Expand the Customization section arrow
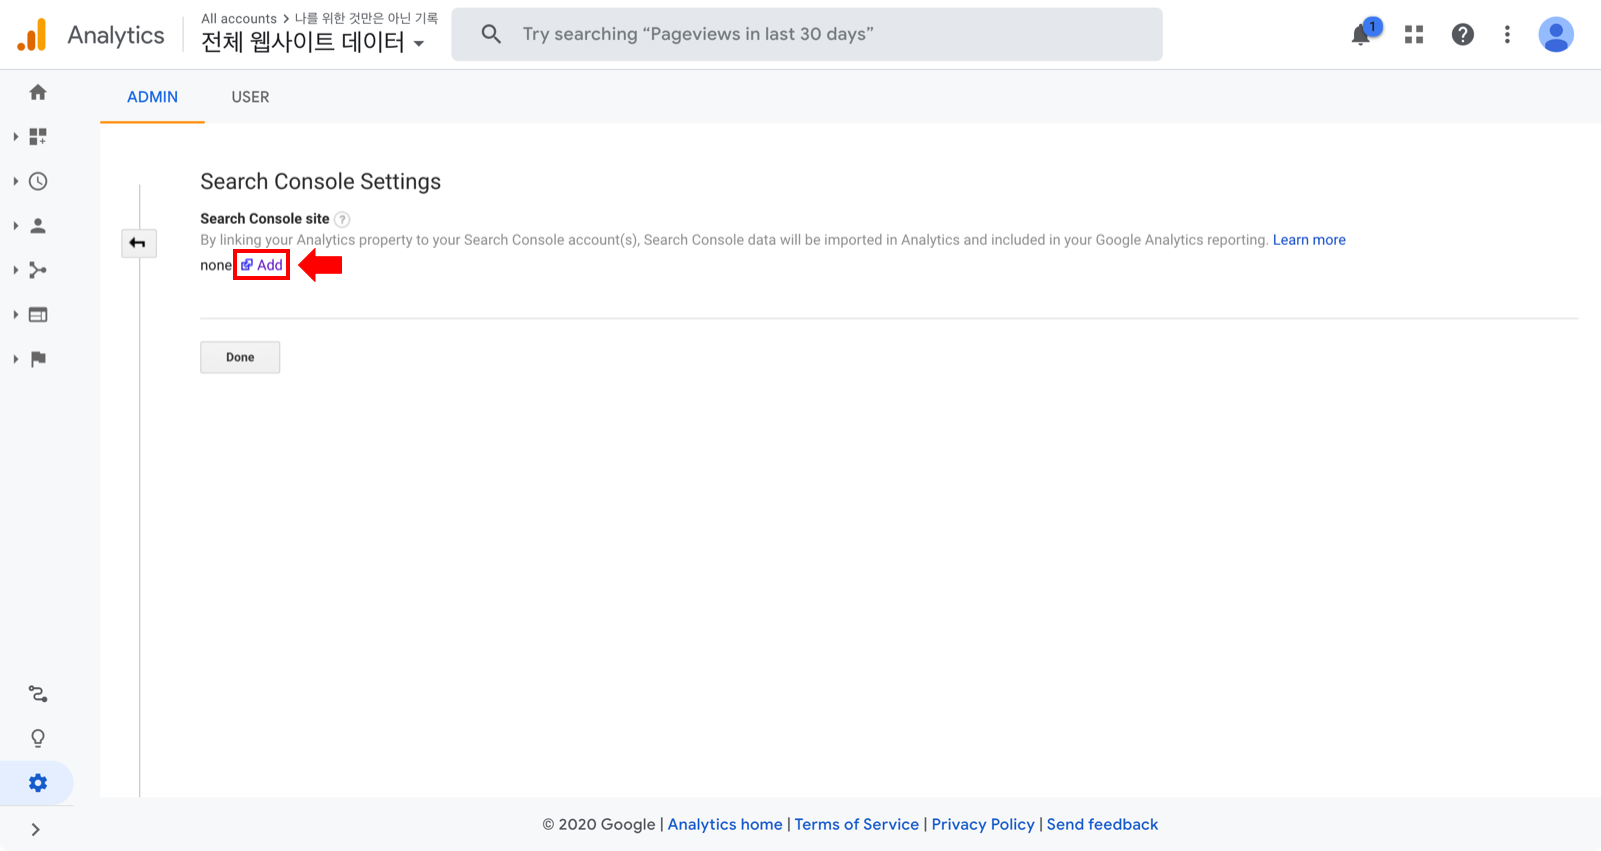1601x851 pixels. 16,137
